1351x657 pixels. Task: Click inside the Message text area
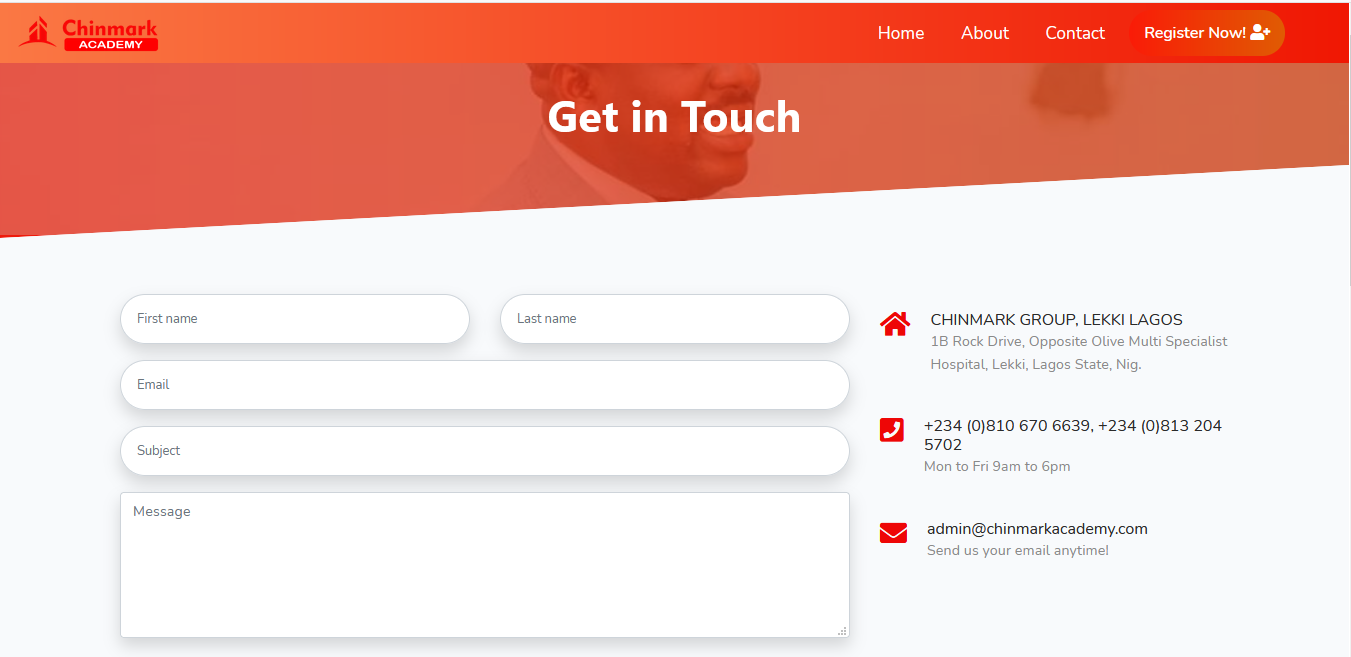click(x=485, y=565)
